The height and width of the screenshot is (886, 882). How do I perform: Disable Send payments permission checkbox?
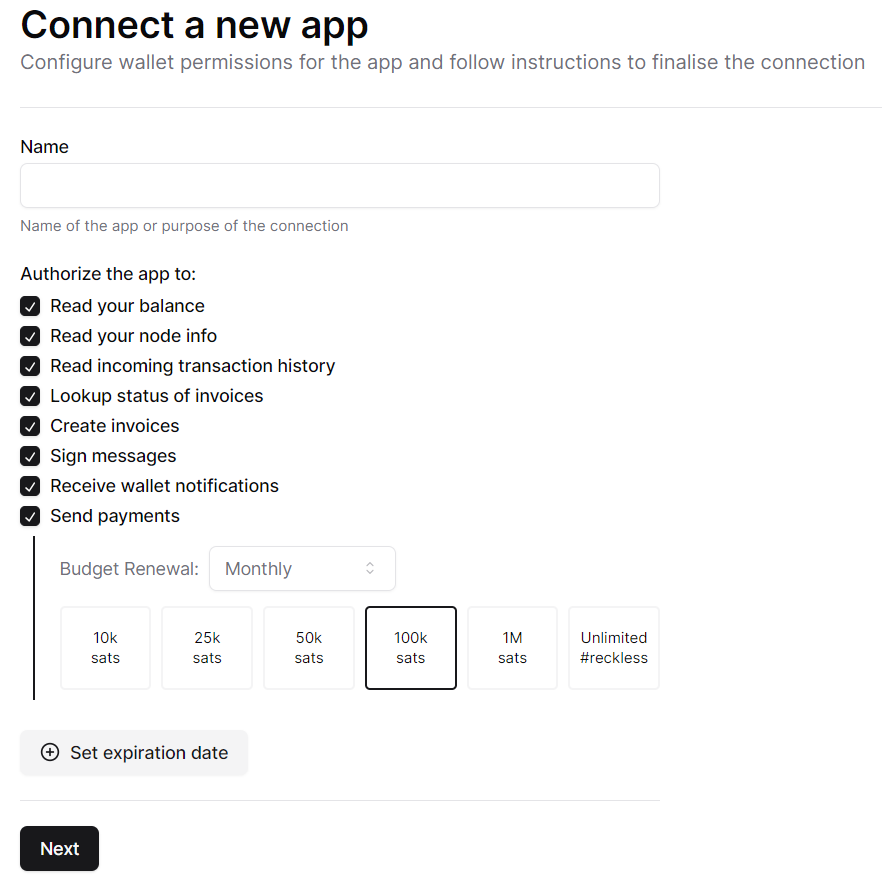click(x=30, y=516)
